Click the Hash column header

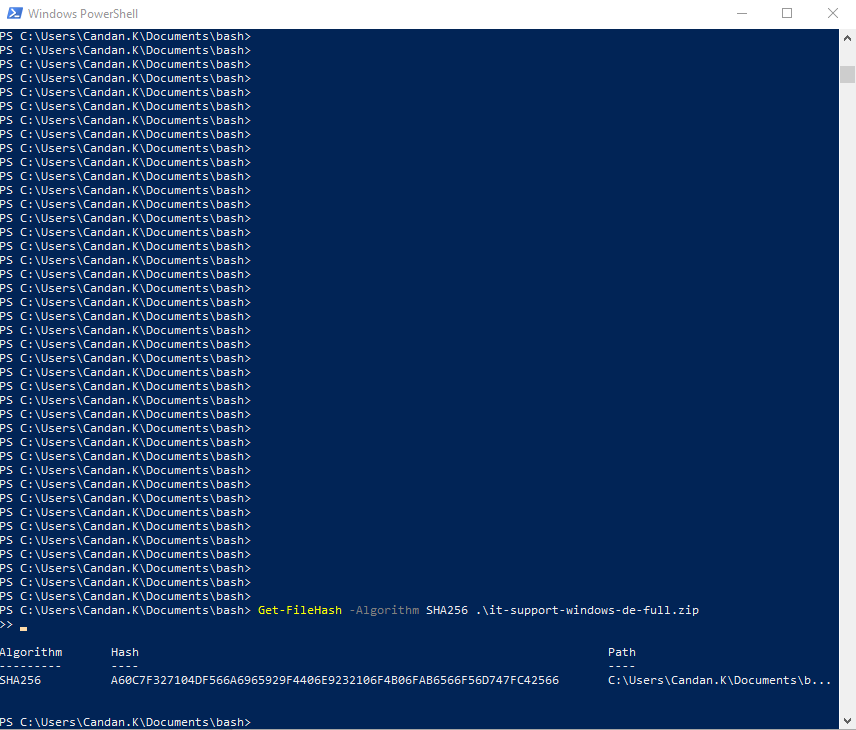(x=125, y=652)
